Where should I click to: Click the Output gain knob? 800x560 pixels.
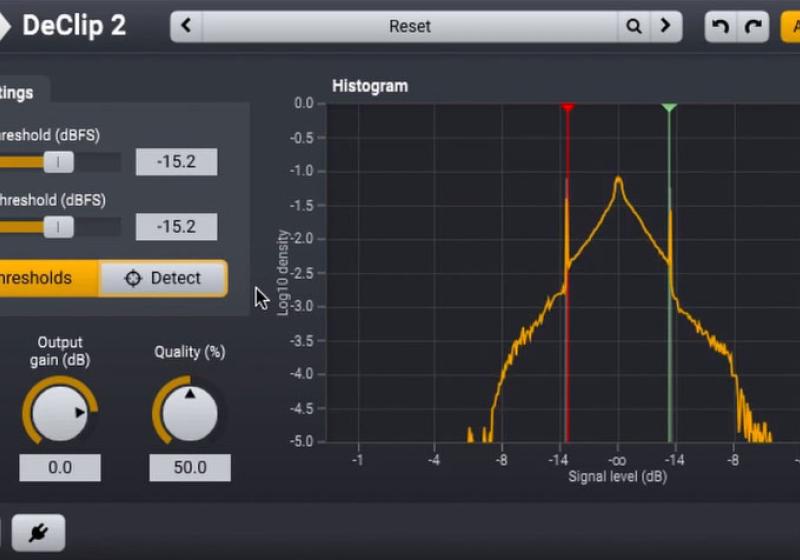click(x=59, y=412)
